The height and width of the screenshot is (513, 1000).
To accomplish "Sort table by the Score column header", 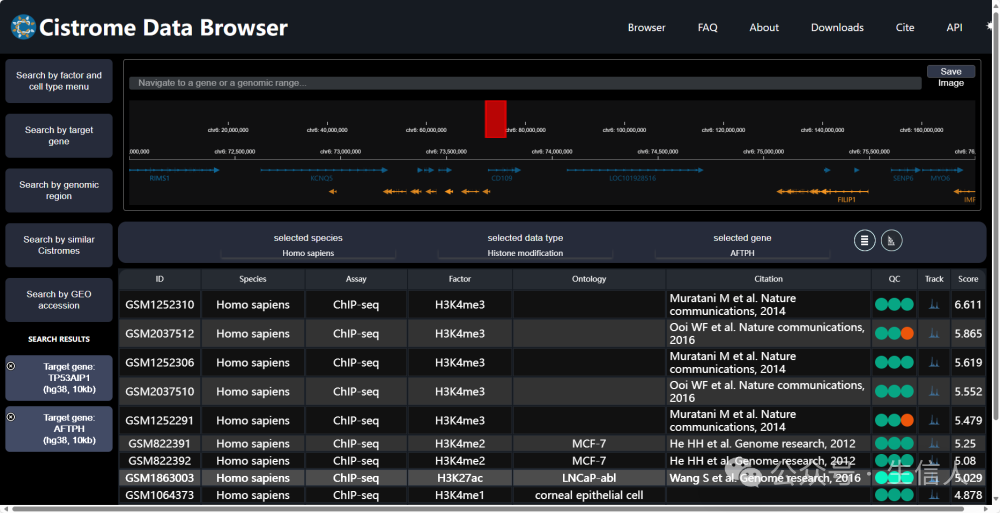I will coord(967,279).
